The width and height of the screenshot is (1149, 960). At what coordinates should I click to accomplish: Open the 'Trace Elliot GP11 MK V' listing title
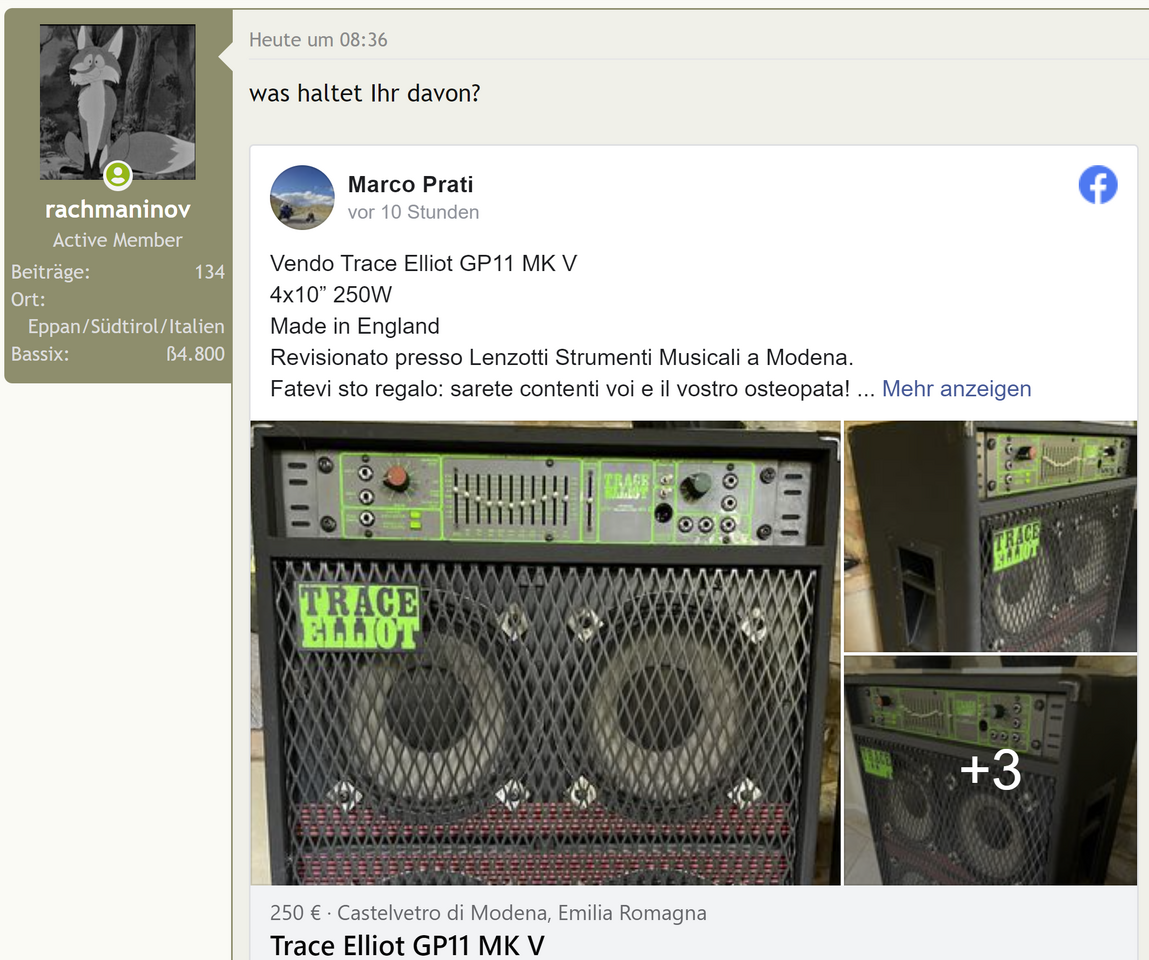tap(407, 945)
